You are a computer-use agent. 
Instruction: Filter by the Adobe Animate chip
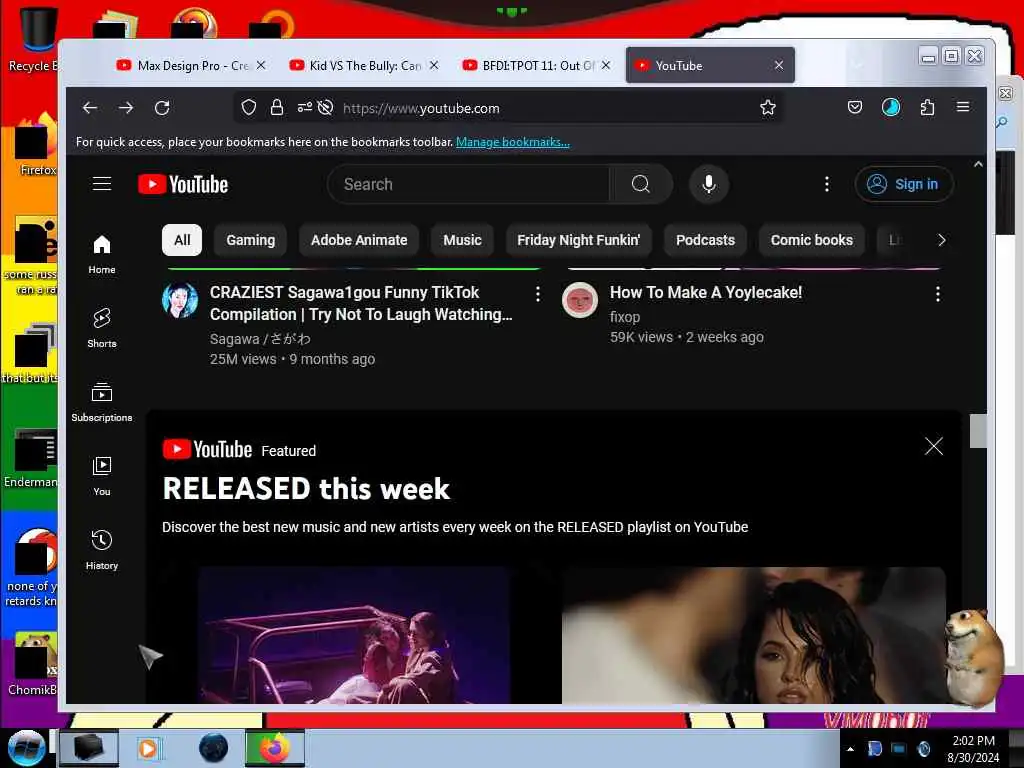pyautogui.click(x=359, y=240)
